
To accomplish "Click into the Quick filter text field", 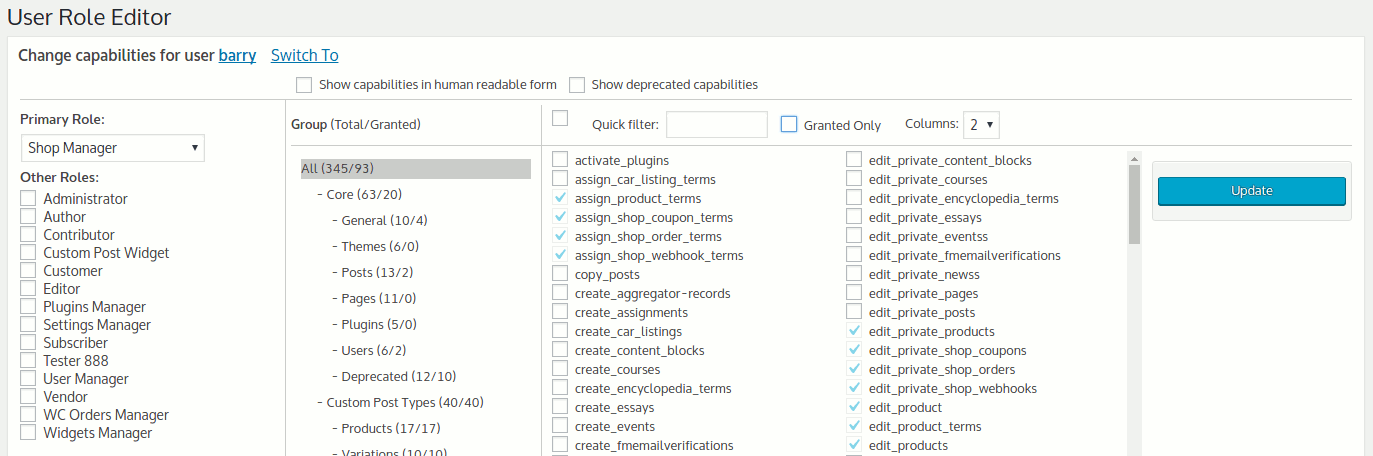I will point(716,125).
